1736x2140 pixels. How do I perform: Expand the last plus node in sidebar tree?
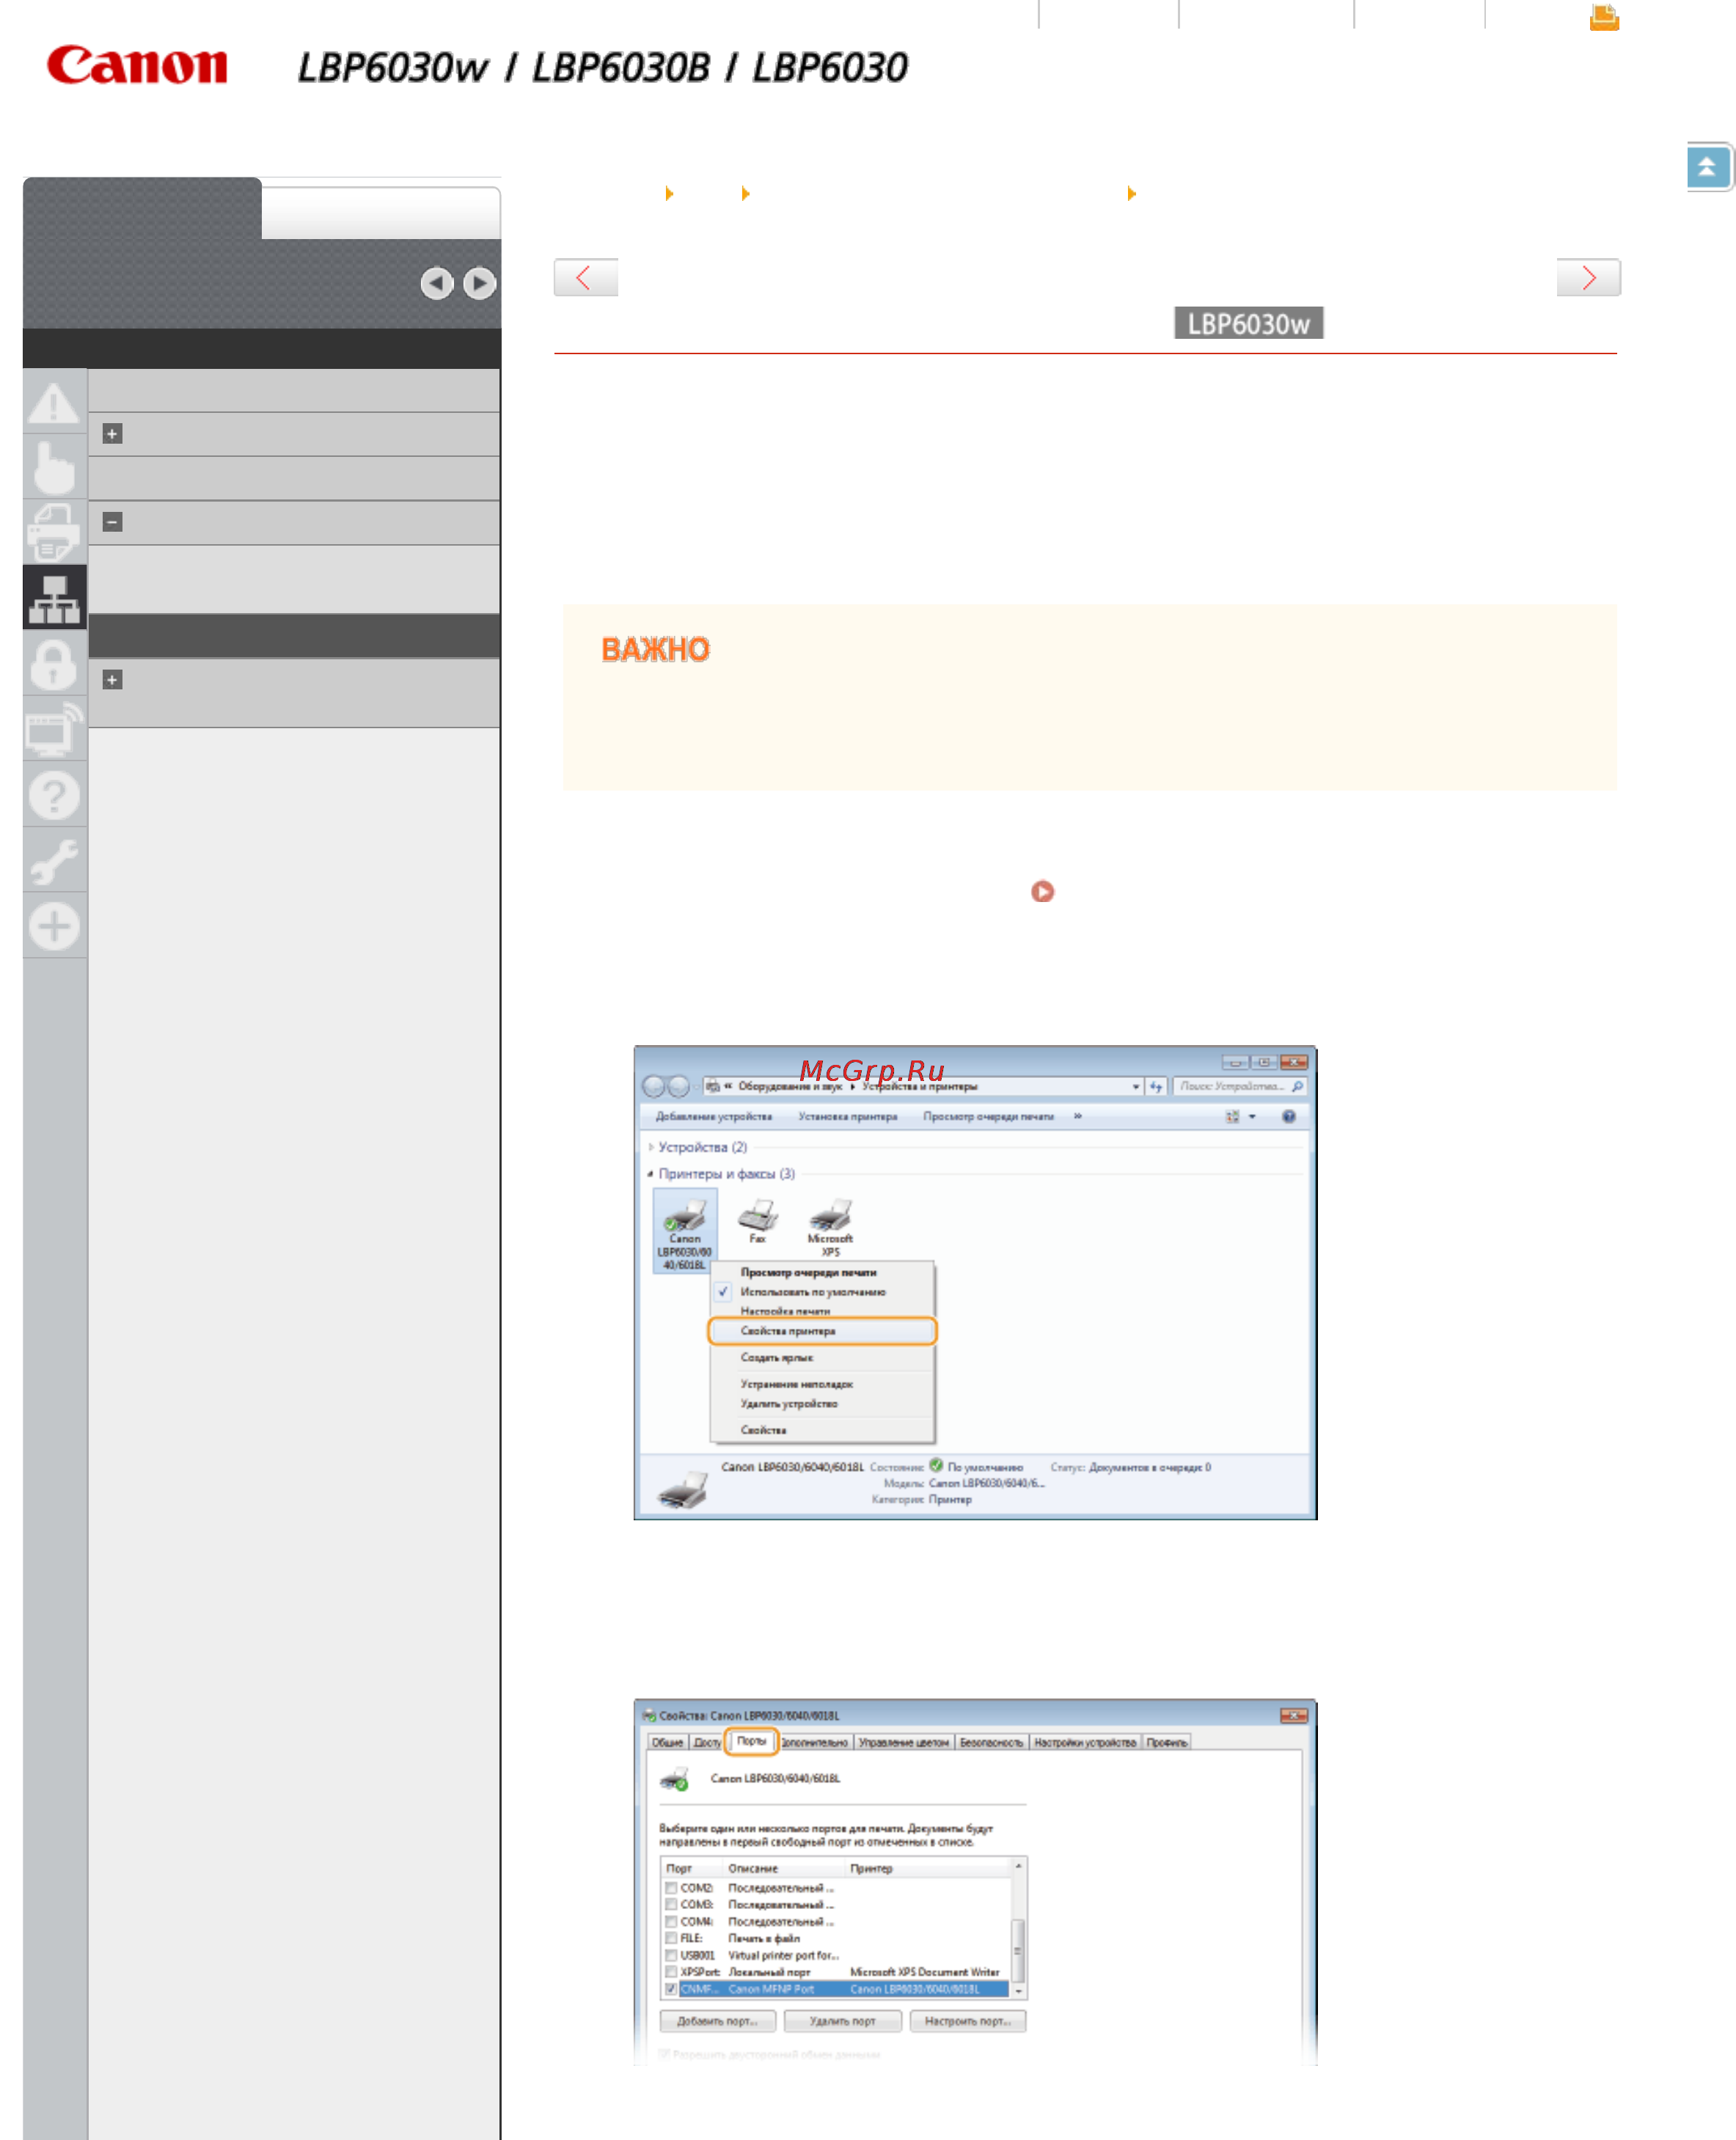point(112,680)
